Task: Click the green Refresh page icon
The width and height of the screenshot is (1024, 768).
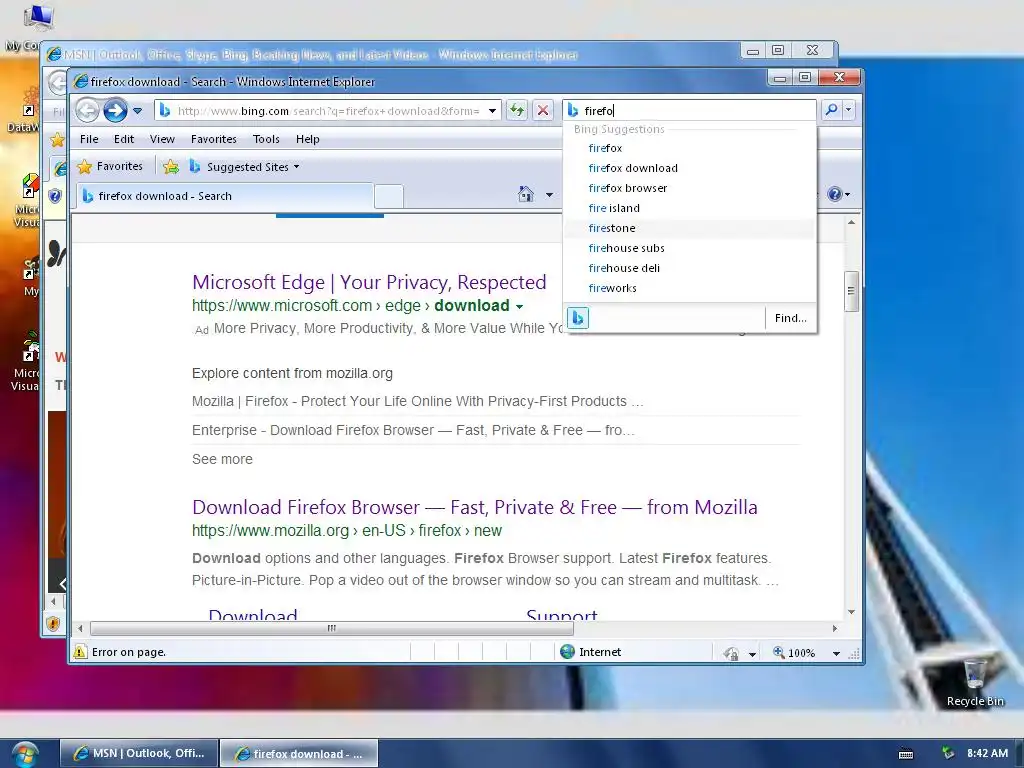Action: coord(517,110)
